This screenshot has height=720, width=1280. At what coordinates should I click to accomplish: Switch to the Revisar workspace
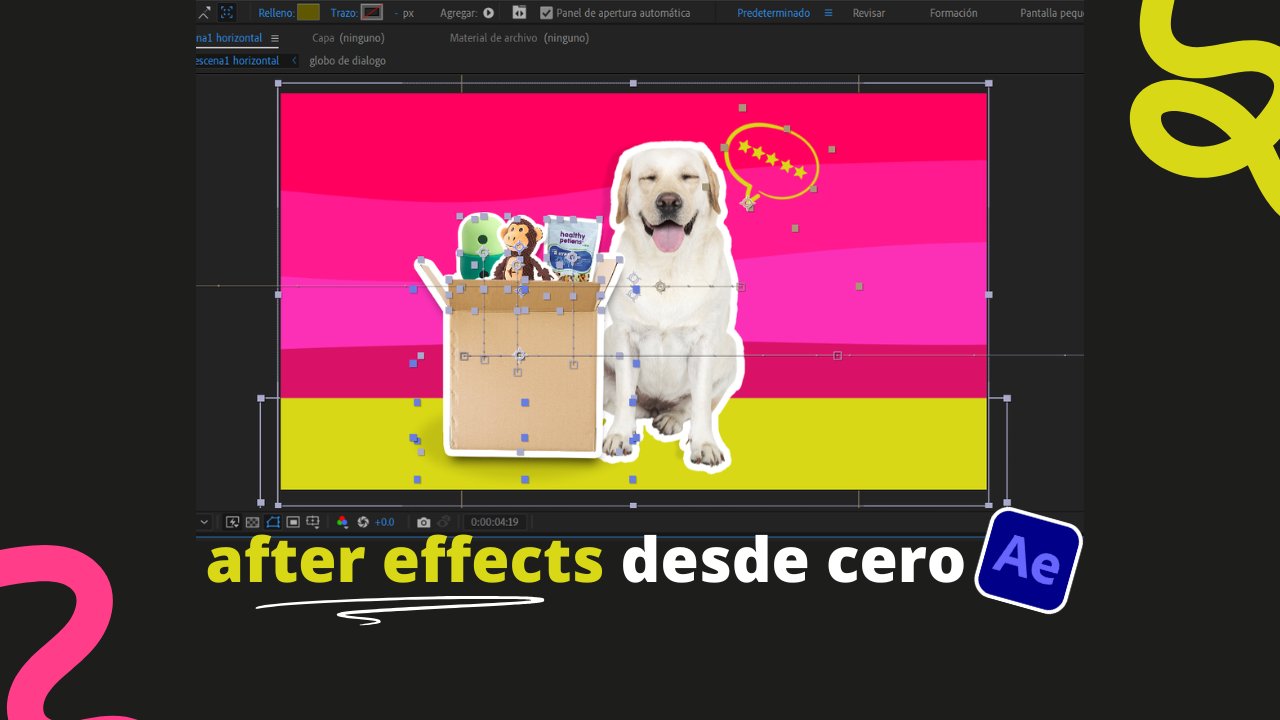[868, 13]
